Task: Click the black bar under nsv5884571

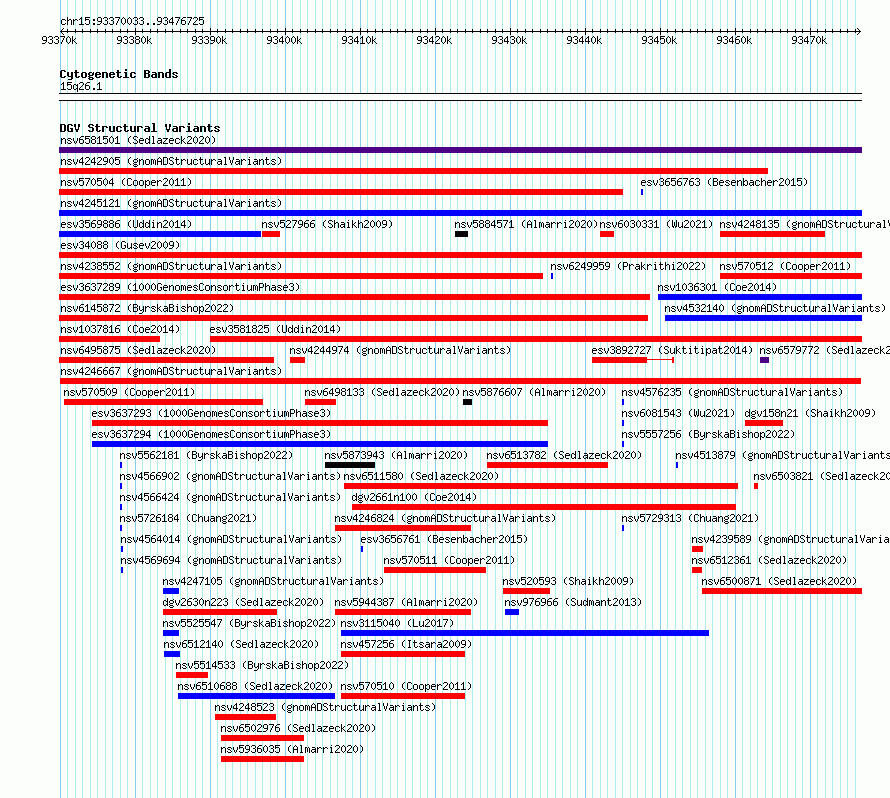Action: (461, 234)
